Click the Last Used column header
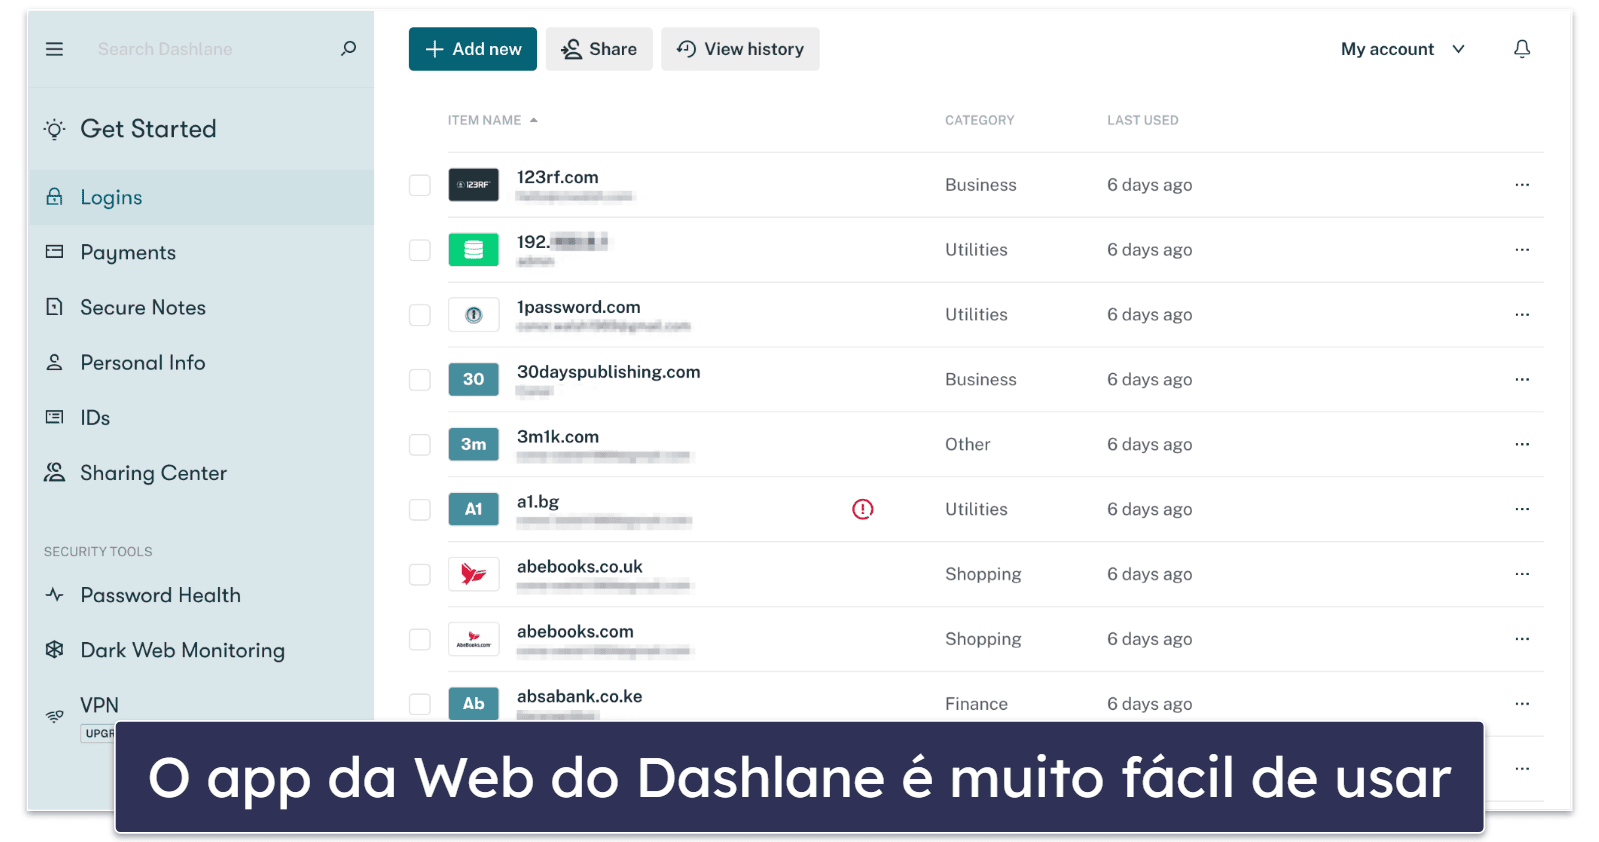 (x=1142, y=120)
